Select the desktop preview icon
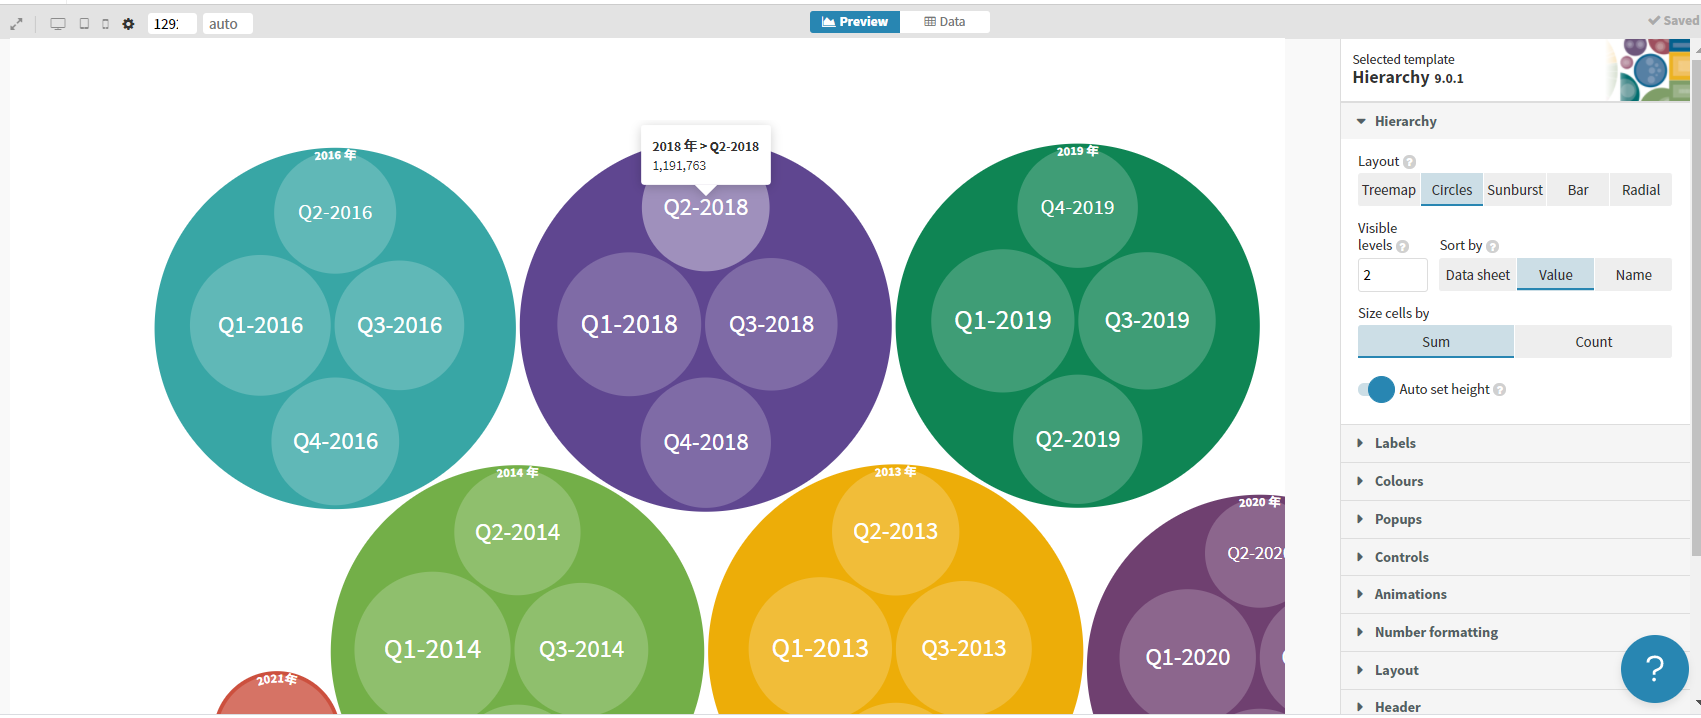 click(x=58, y=24)
